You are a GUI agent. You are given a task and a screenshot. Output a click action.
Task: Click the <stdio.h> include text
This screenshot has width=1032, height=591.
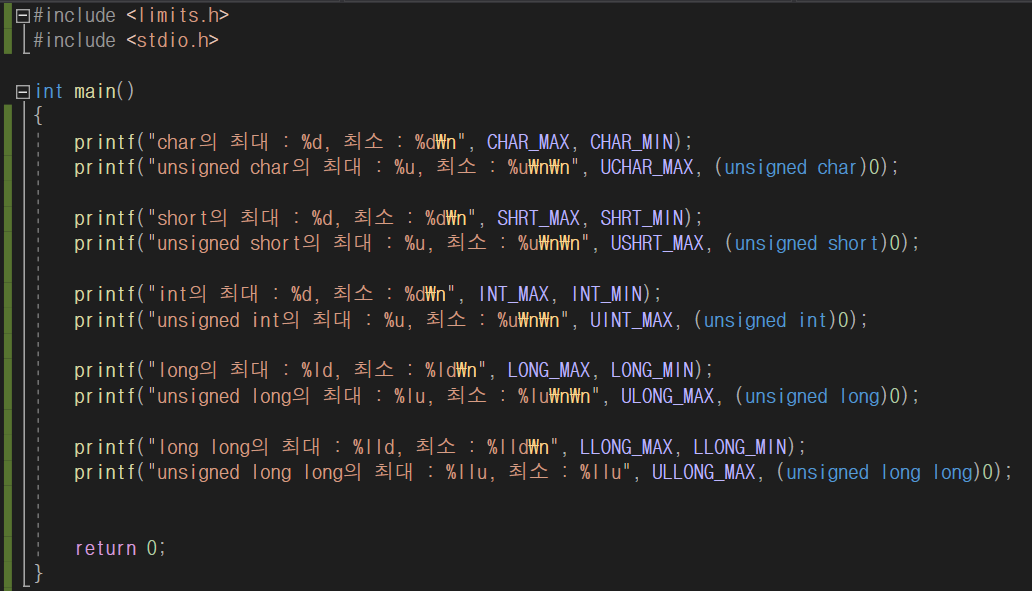click(x=172, y=40)
